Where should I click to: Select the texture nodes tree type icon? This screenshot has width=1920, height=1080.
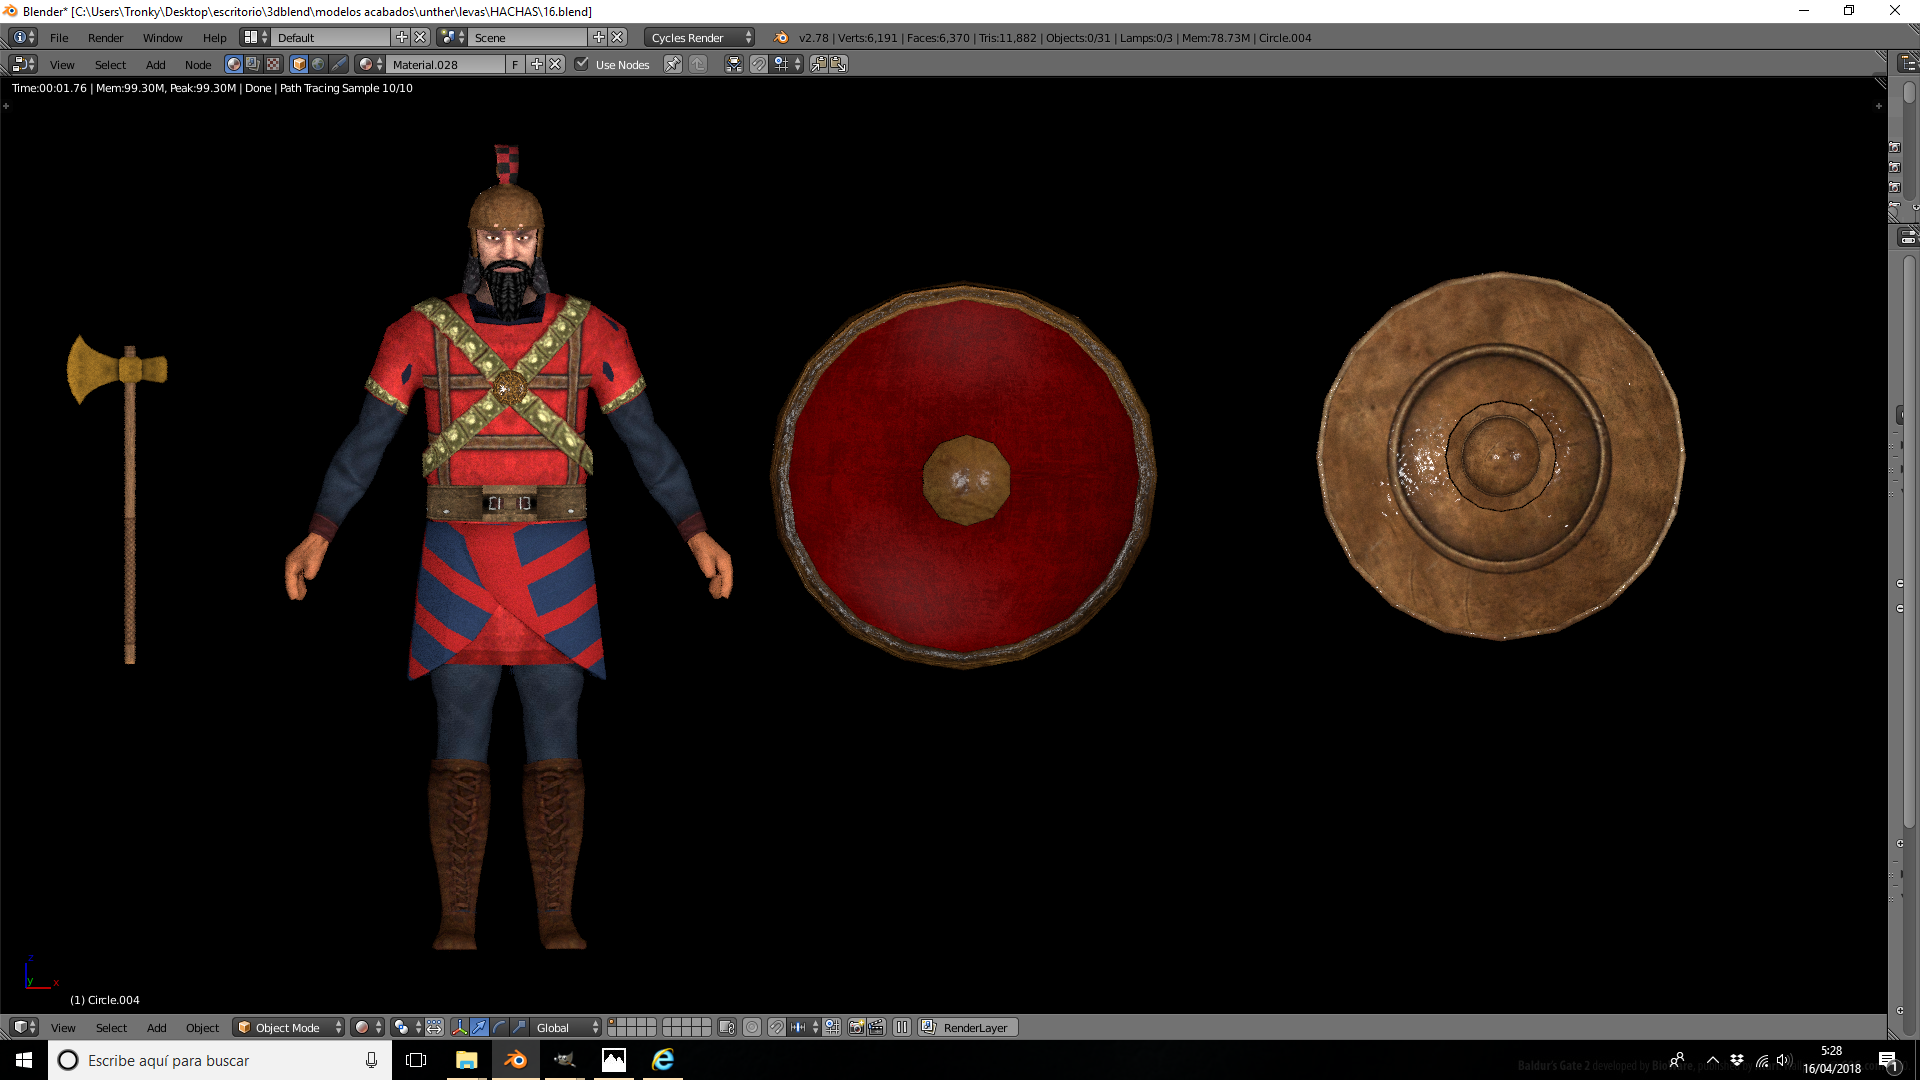(x=273, y=64)
